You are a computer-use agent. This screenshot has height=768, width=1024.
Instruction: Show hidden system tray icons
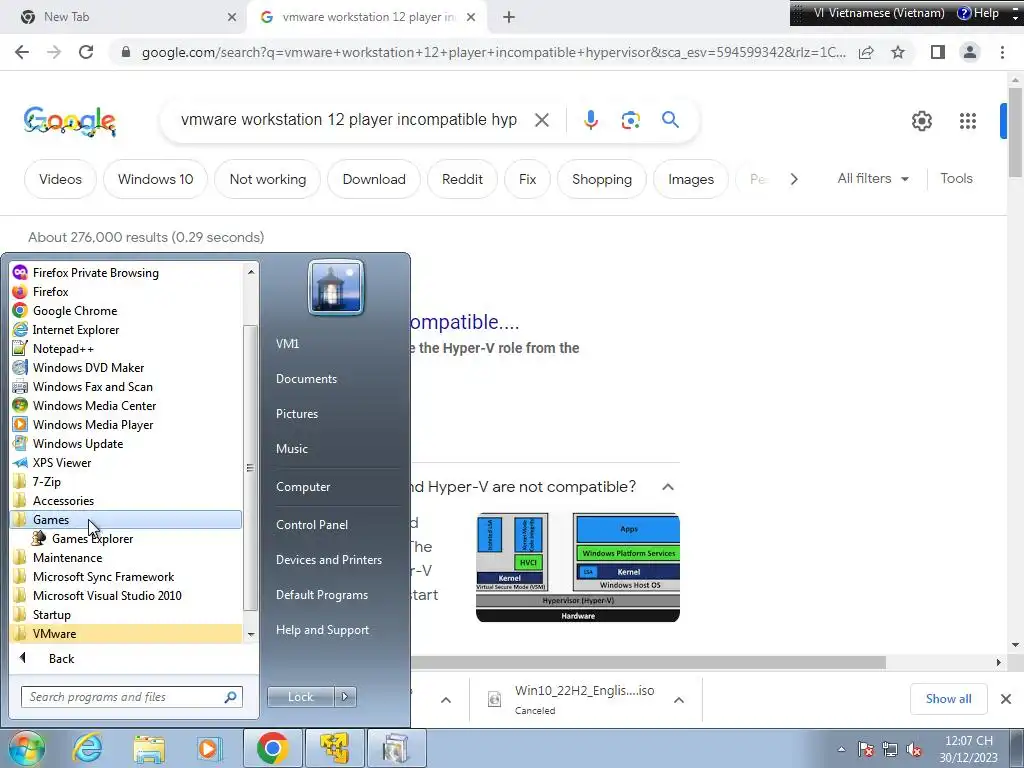(841, 749)
